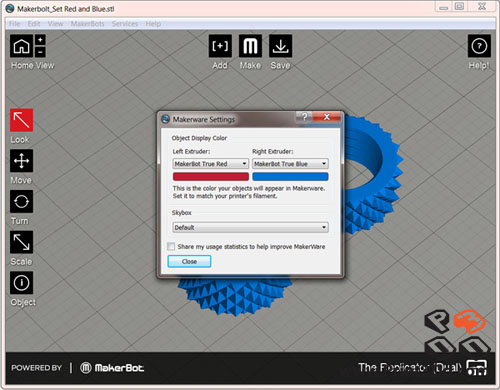Minimize the MakerWare main window
500x390 pixels.
(x=443, y=7)
